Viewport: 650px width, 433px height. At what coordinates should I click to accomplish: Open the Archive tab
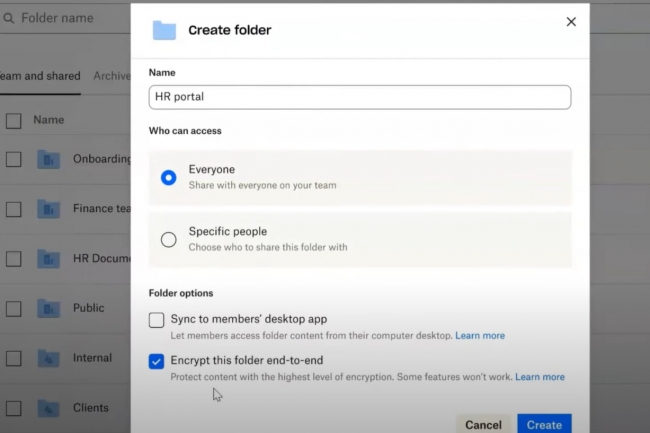pos(112,76)
